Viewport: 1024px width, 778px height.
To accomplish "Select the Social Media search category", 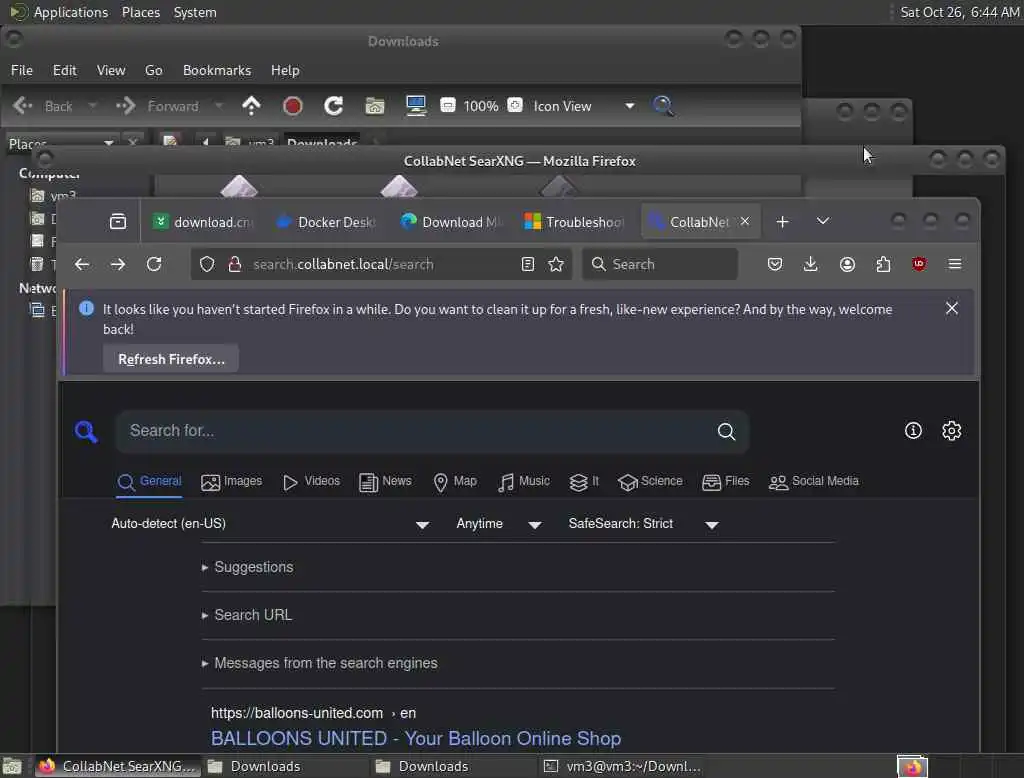I will (x=814, y=481).
